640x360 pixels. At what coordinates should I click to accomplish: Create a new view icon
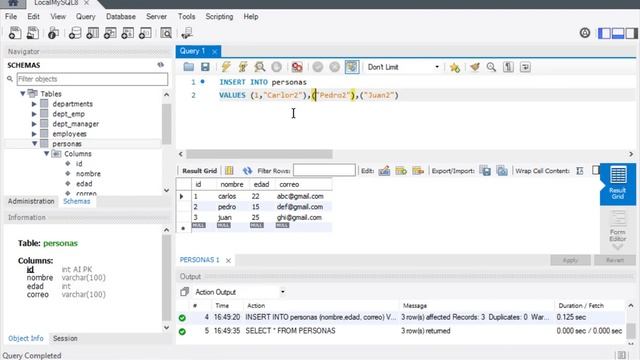coord(110,33)
